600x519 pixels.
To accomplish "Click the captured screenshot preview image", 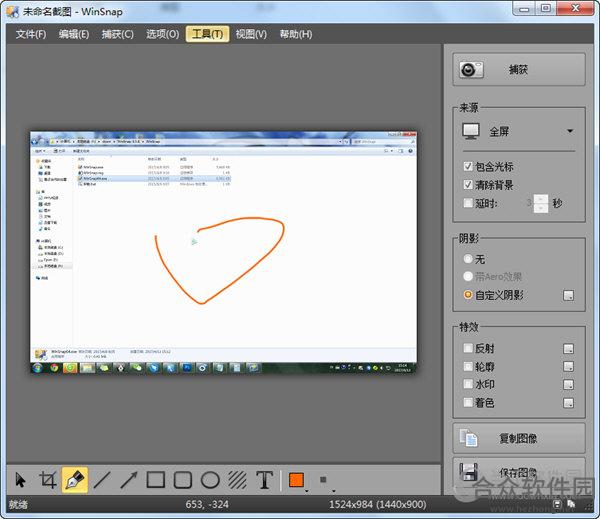I will 223,253.
